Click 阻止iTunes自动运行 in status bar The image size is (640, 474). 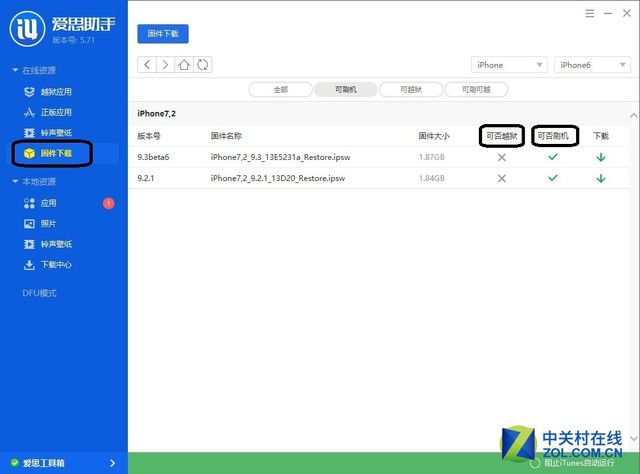[x=579, y=463]
